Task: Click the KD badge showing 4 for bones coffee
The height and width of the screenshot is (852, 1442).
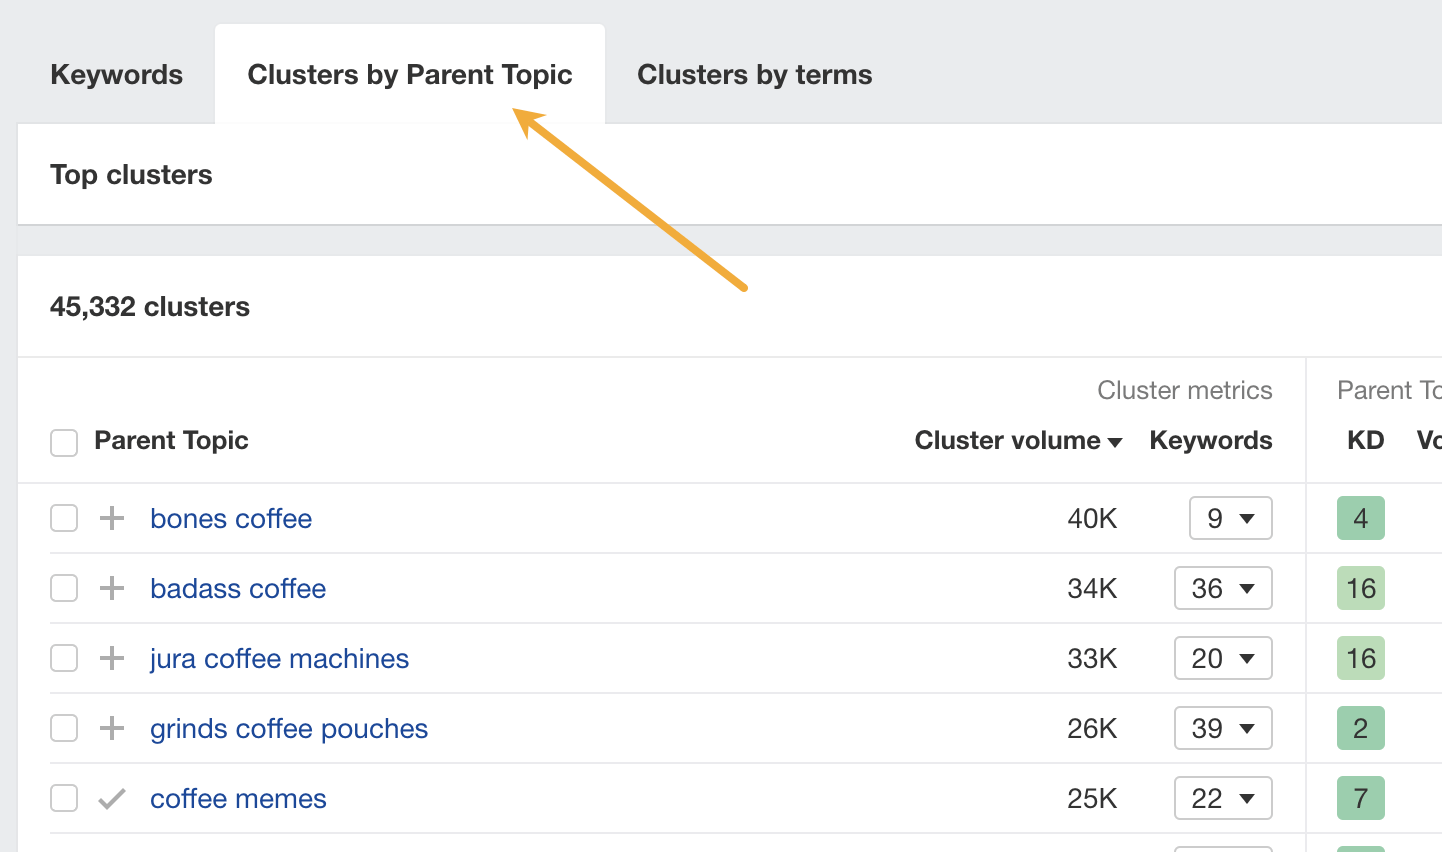Action: [x=1360, y=518]
